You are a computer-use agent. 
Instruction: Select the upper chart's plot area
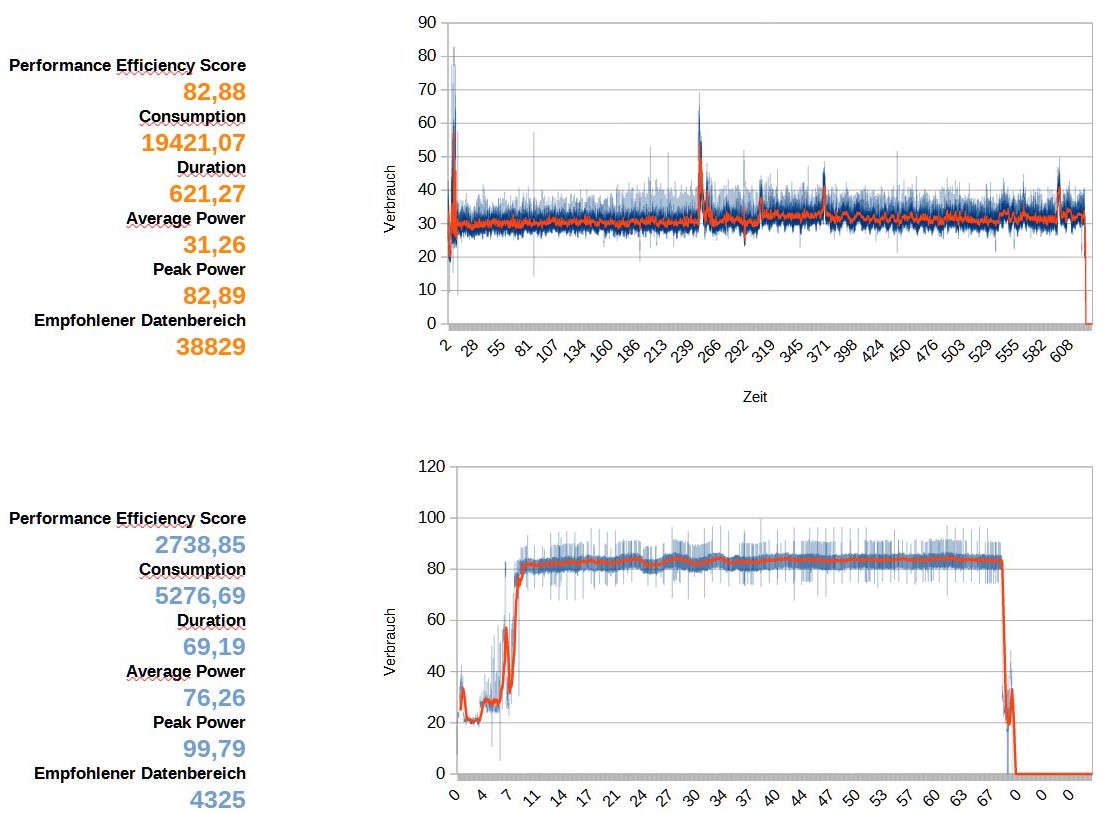[x=769, y=173]
